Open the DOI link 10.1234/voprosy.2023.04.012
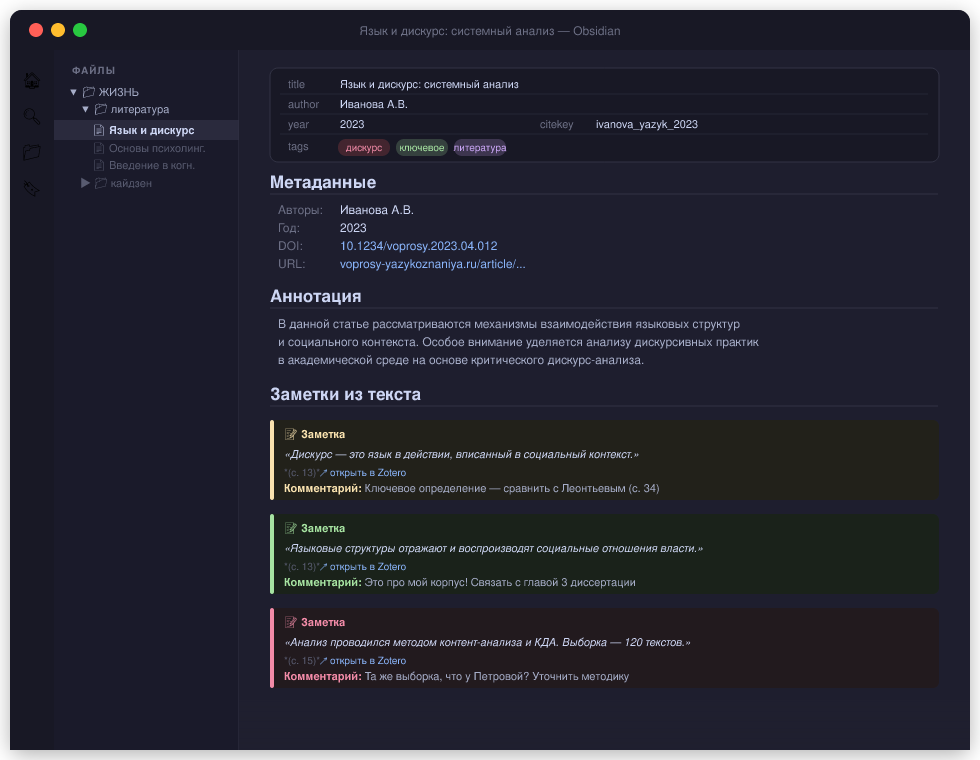This screenshot has height=760, width=980. point(419,246)
